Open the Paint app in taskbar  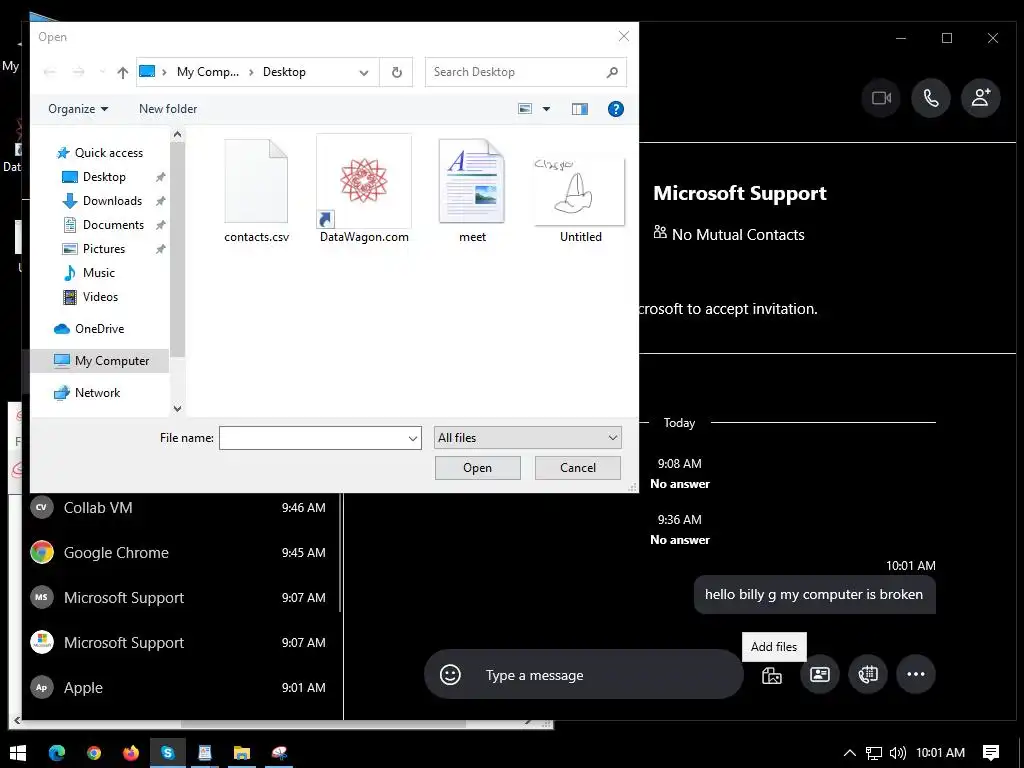pos(279,753)
